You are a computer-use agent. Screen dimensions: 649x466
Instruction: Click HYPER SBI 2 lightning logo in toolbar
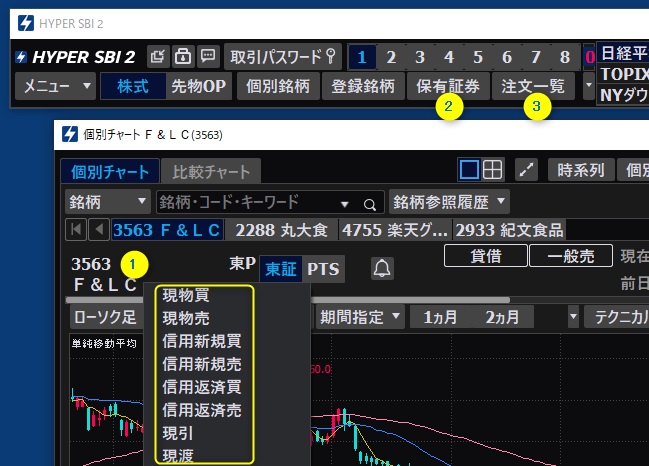pyautogui.click(x=21, y=57)
